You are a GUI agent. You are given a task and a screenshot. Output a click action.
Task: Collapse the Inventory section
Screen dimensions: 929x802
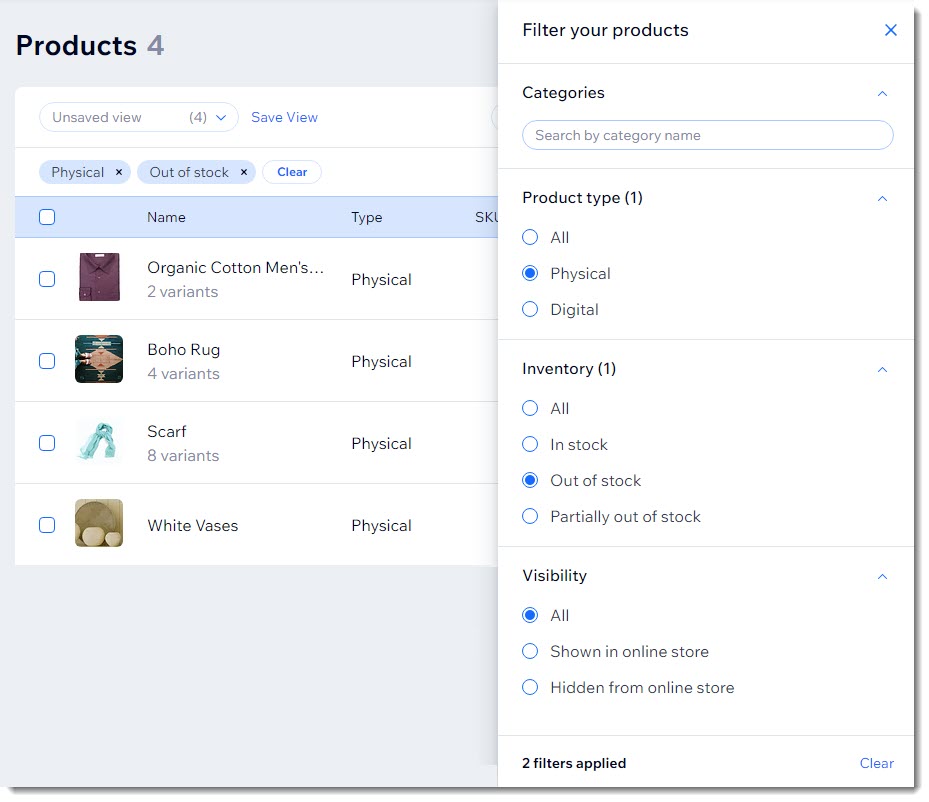pos(882,369)
